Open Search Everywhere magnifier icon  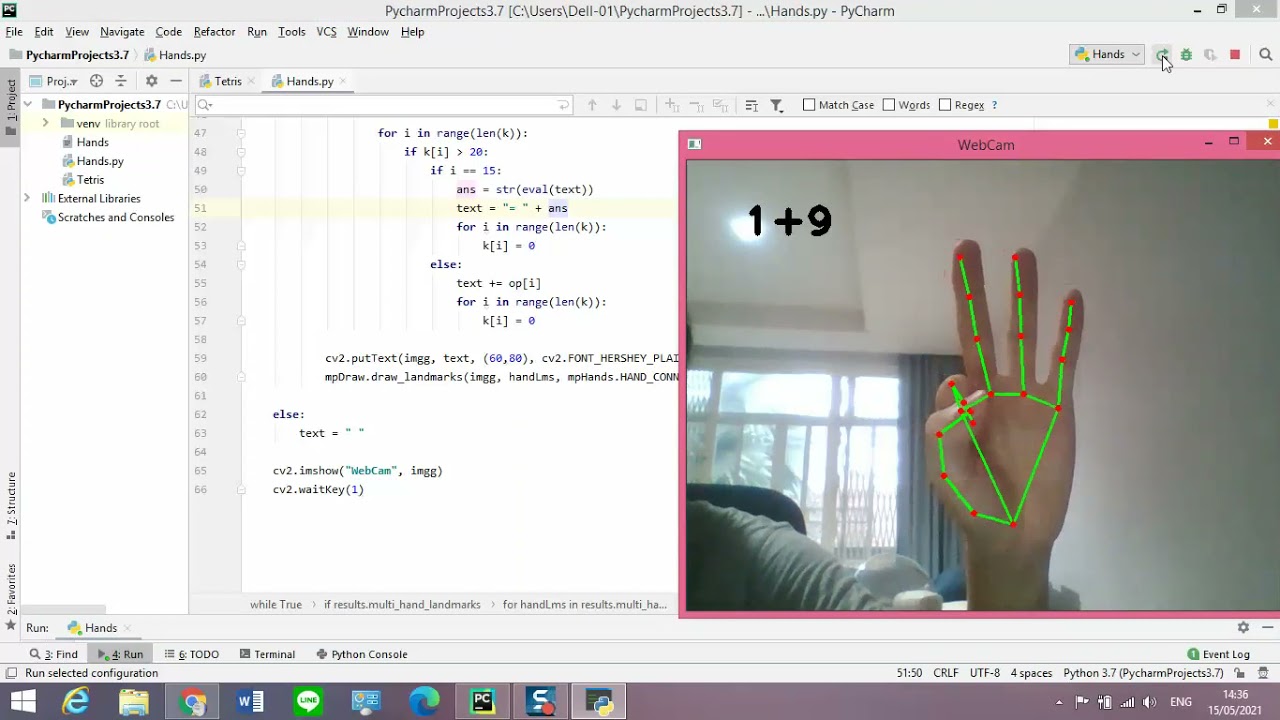tap(1265, 55)
